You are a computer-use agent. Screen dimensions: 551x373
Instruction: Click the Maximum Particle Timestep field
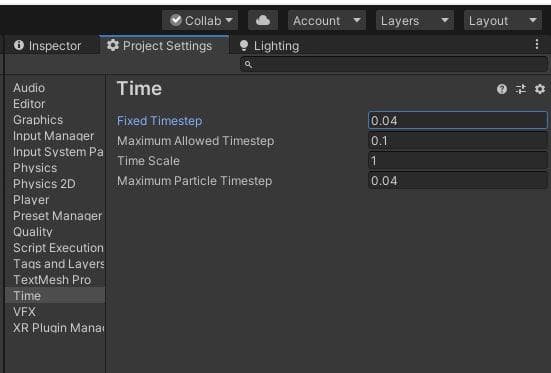point(458,181)
